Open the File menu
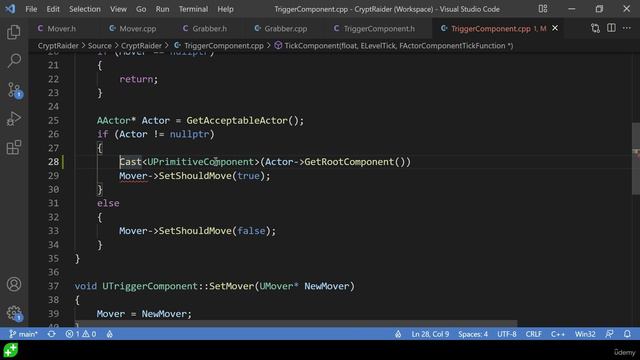The width and height of the screenshot is (640, 360). pyautogui.click(x=31, y=9)
